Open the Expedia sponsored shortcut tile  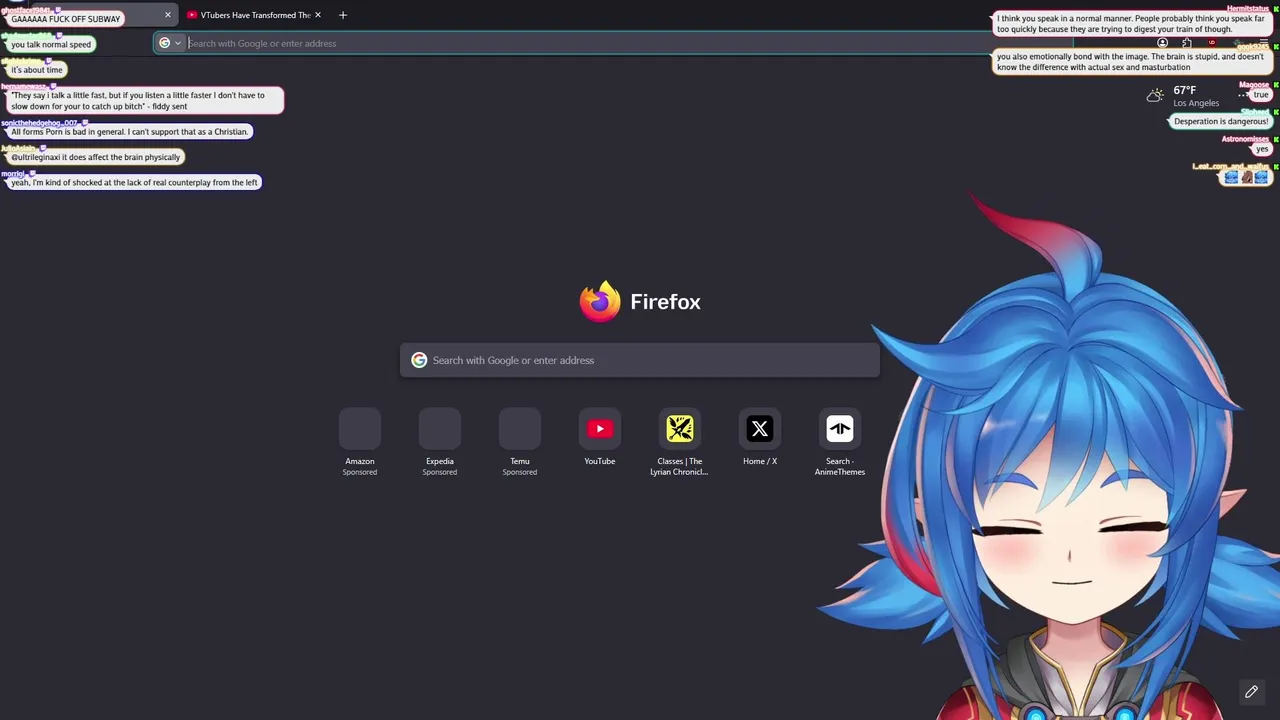(x=440, y=429)
